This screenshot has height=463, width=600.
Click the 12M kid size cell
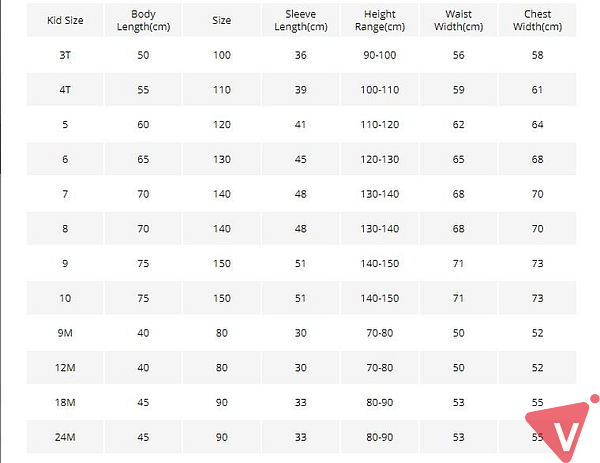click(x=65, y=368)
